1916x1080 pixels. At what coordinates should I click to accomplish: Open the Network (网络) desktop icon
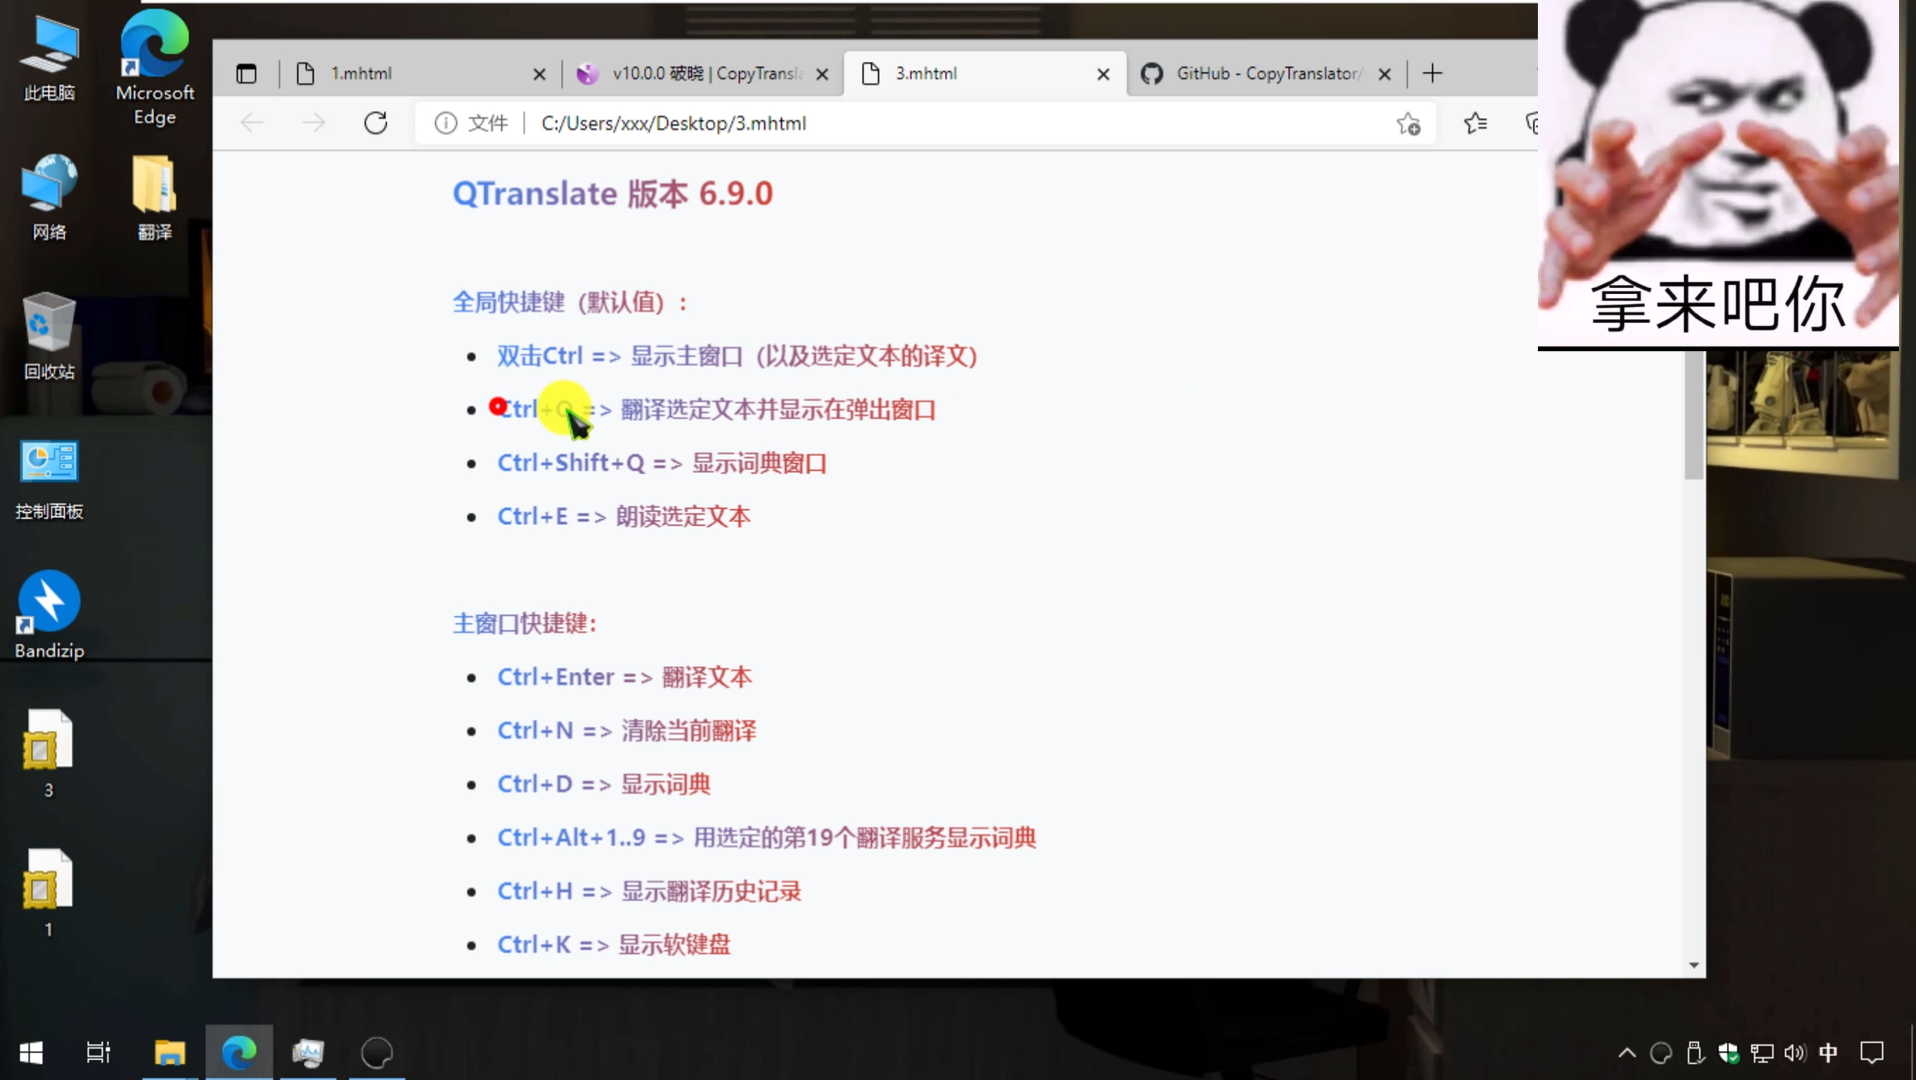click(49, 197)
